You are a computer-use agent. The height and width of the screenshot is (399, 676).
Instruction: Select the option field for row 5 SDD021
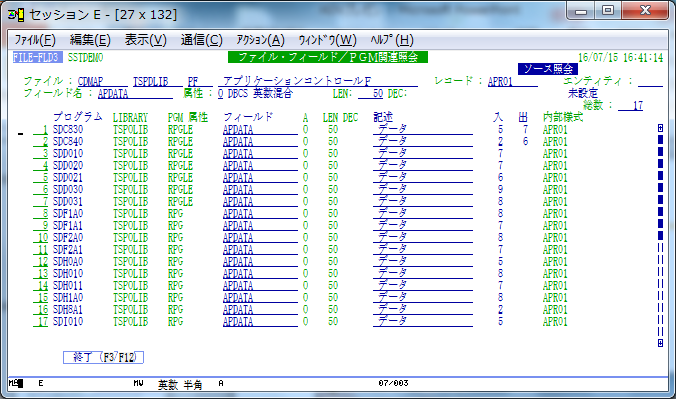41,177
